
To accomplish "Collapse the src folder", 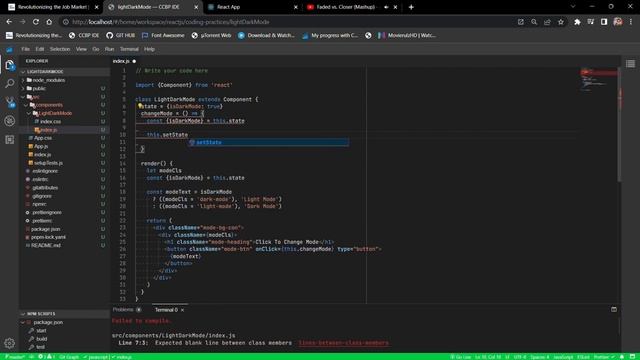I will coord(36,97).
